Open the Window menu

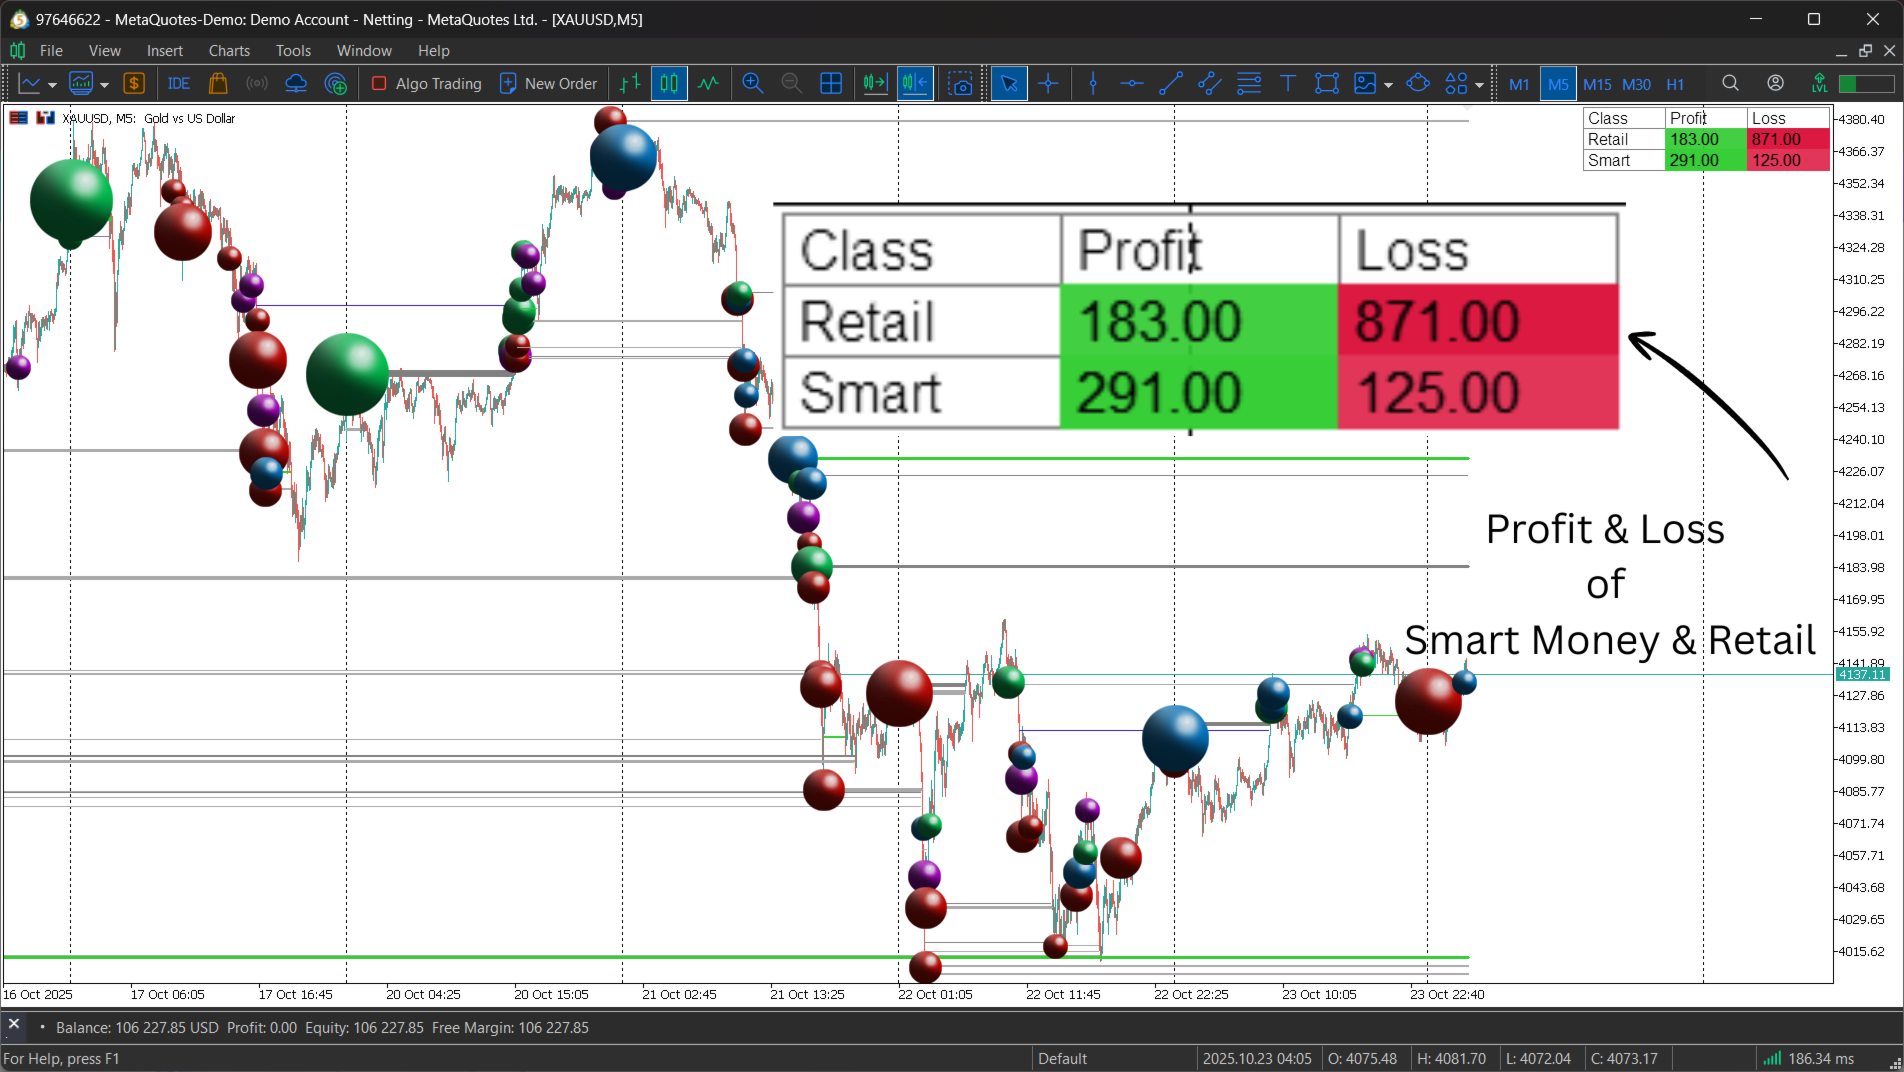tap(364, 50)
